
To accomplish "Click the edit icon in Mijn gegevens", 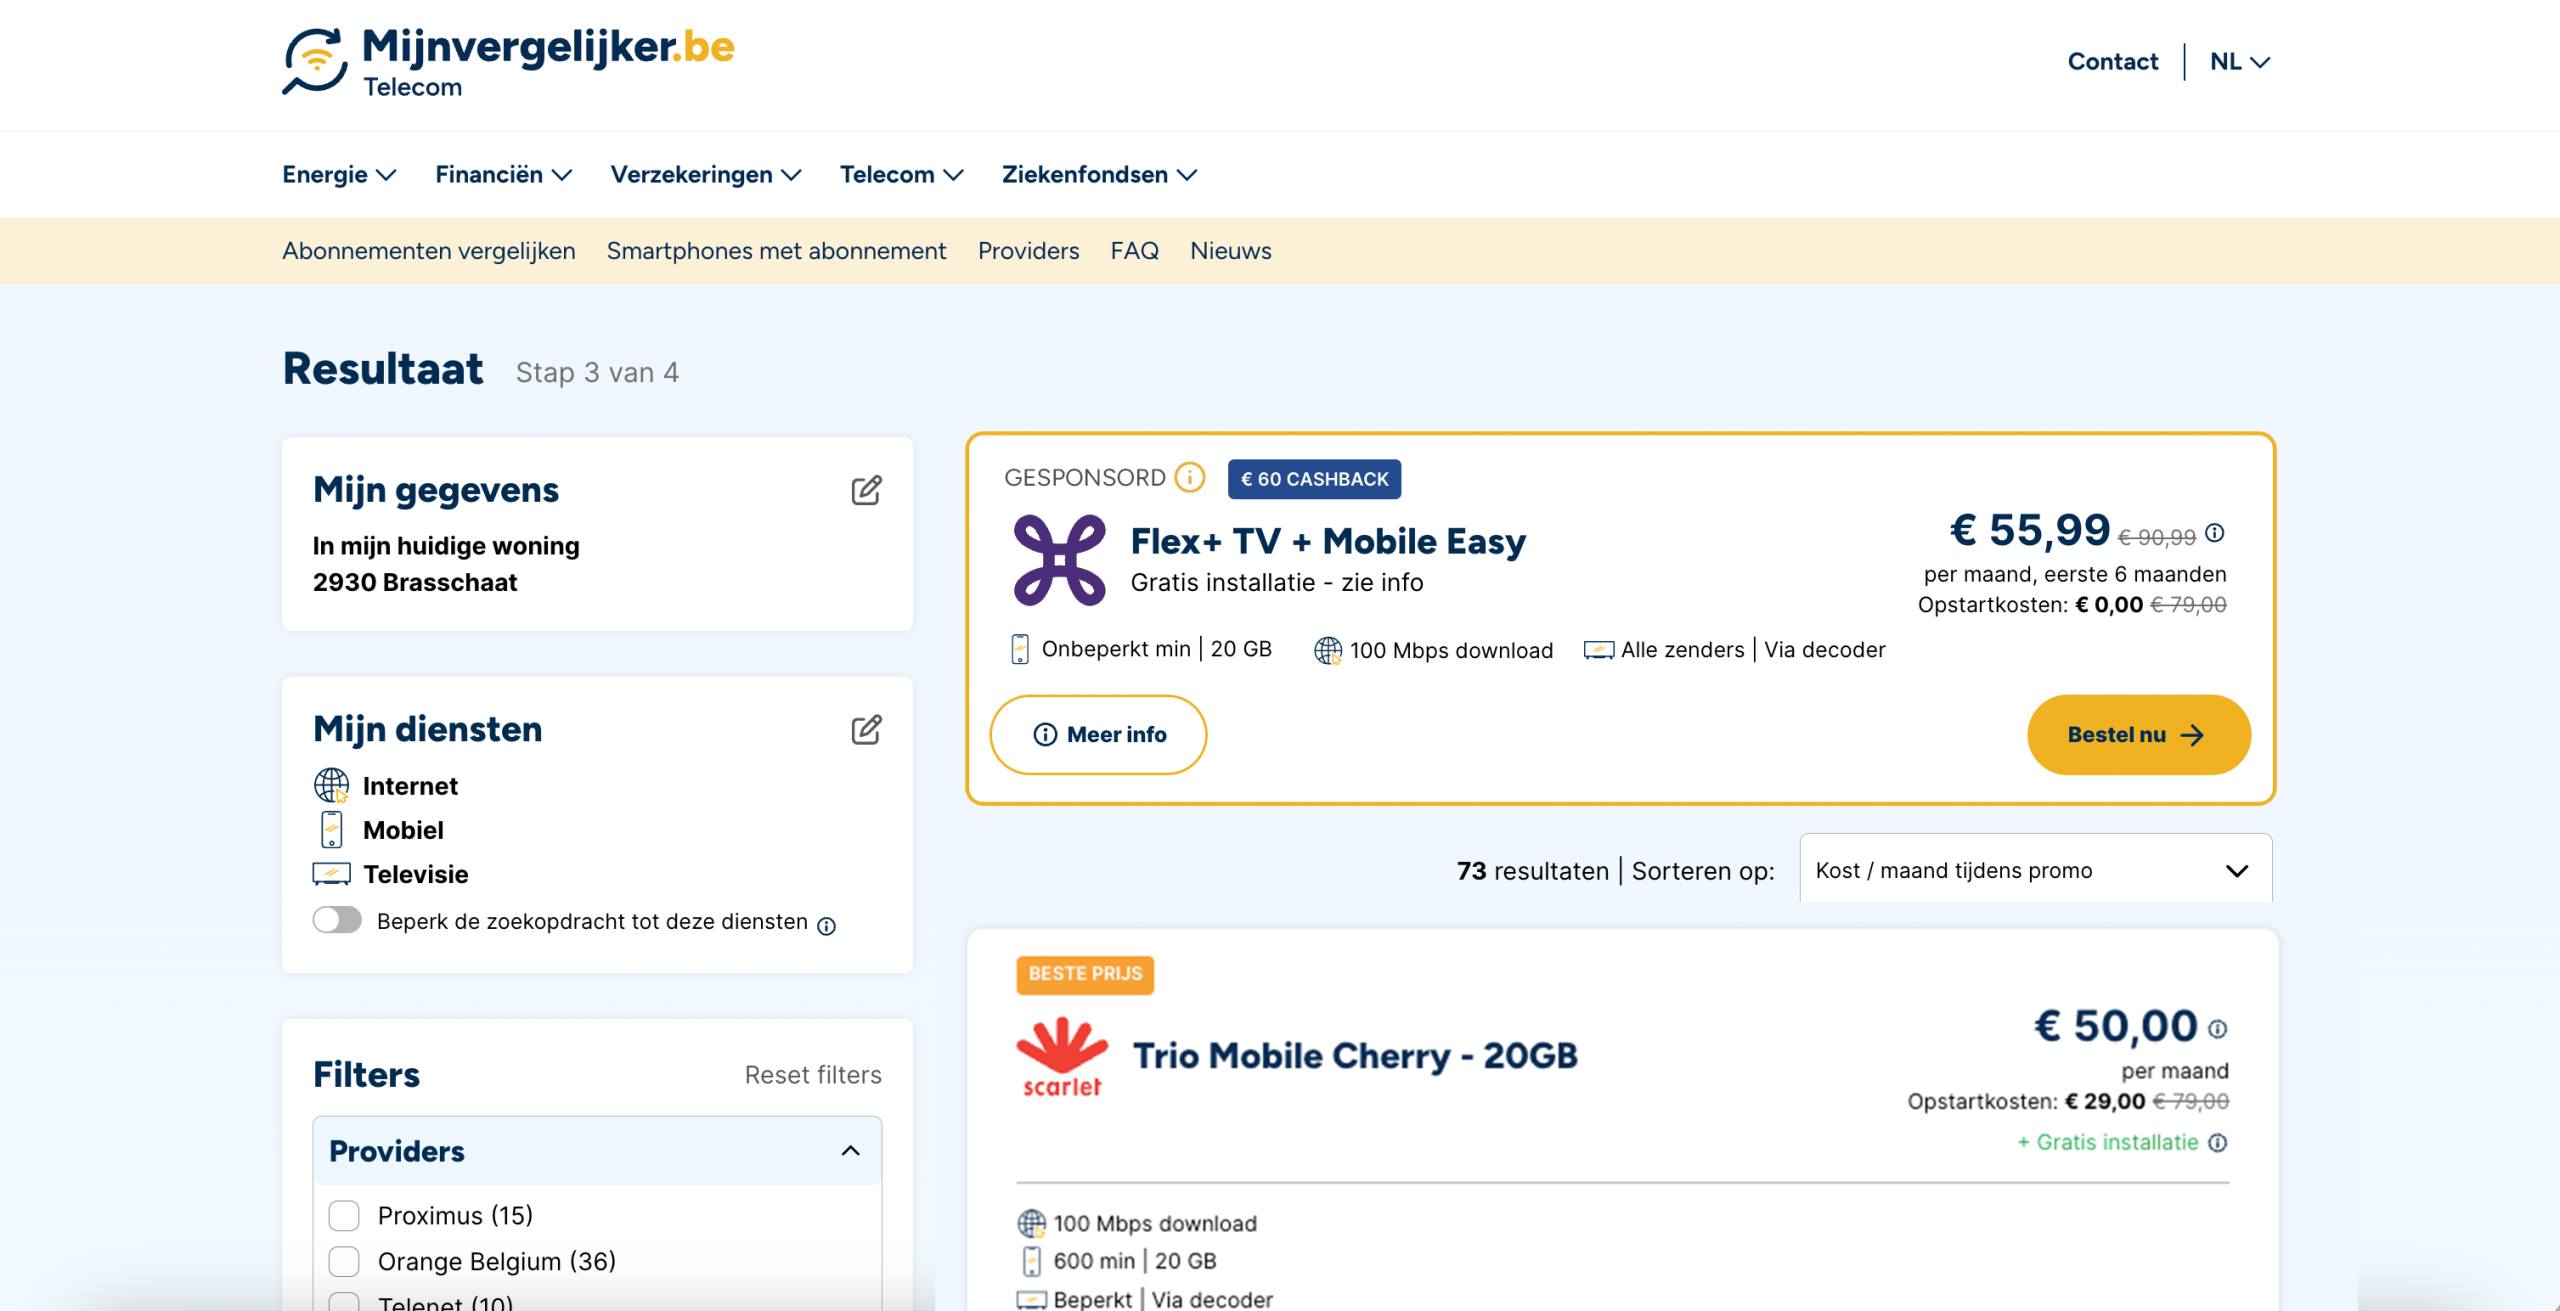I will coord(866,490).
